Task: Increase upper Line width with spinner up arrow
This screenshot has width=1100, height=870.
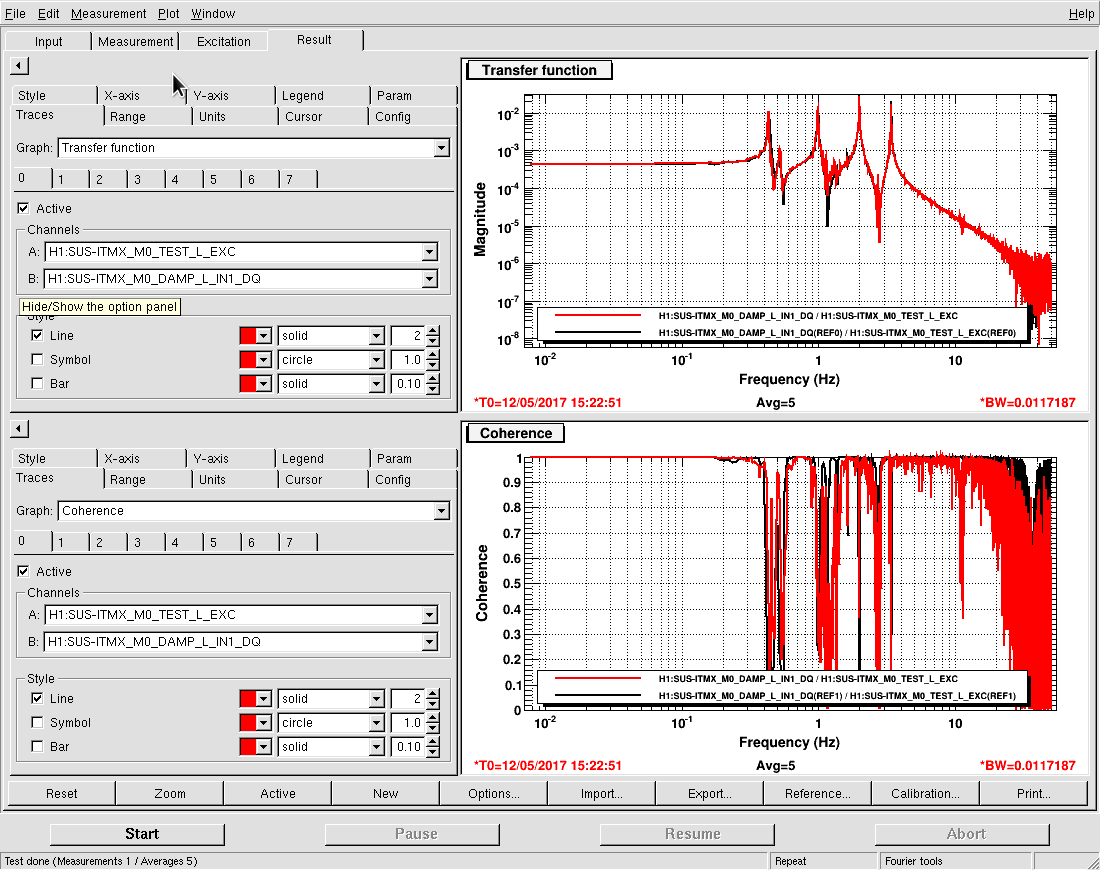Action: [x=433, y=331]
